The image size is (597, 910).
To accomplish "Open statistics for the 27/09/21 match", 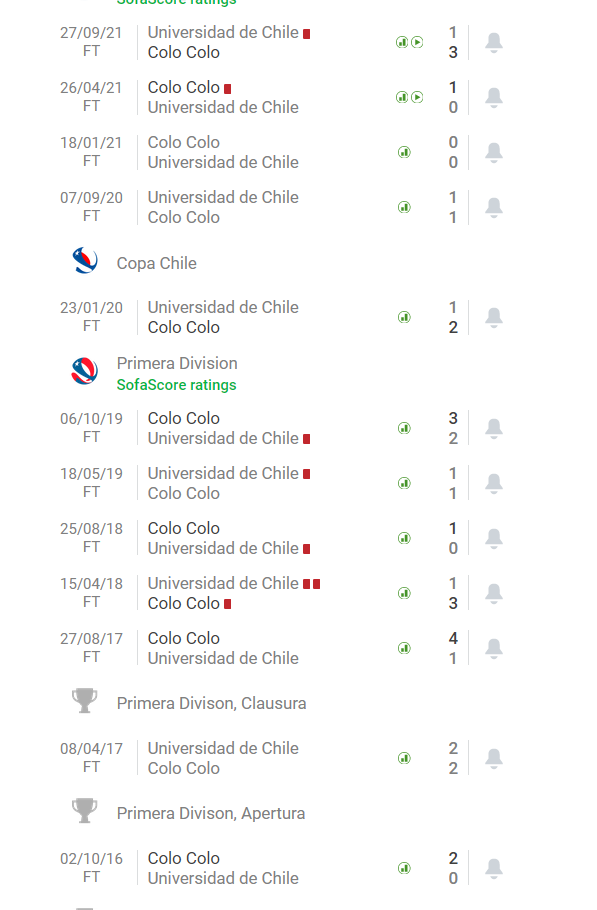I will click(x=403, y=43).
